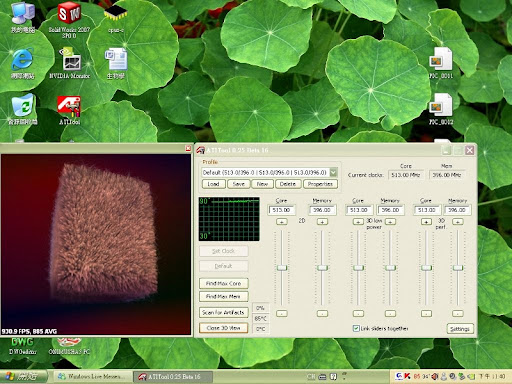Click Find Max Core button
The image size is (512, 384).
(x=224, y=283)
